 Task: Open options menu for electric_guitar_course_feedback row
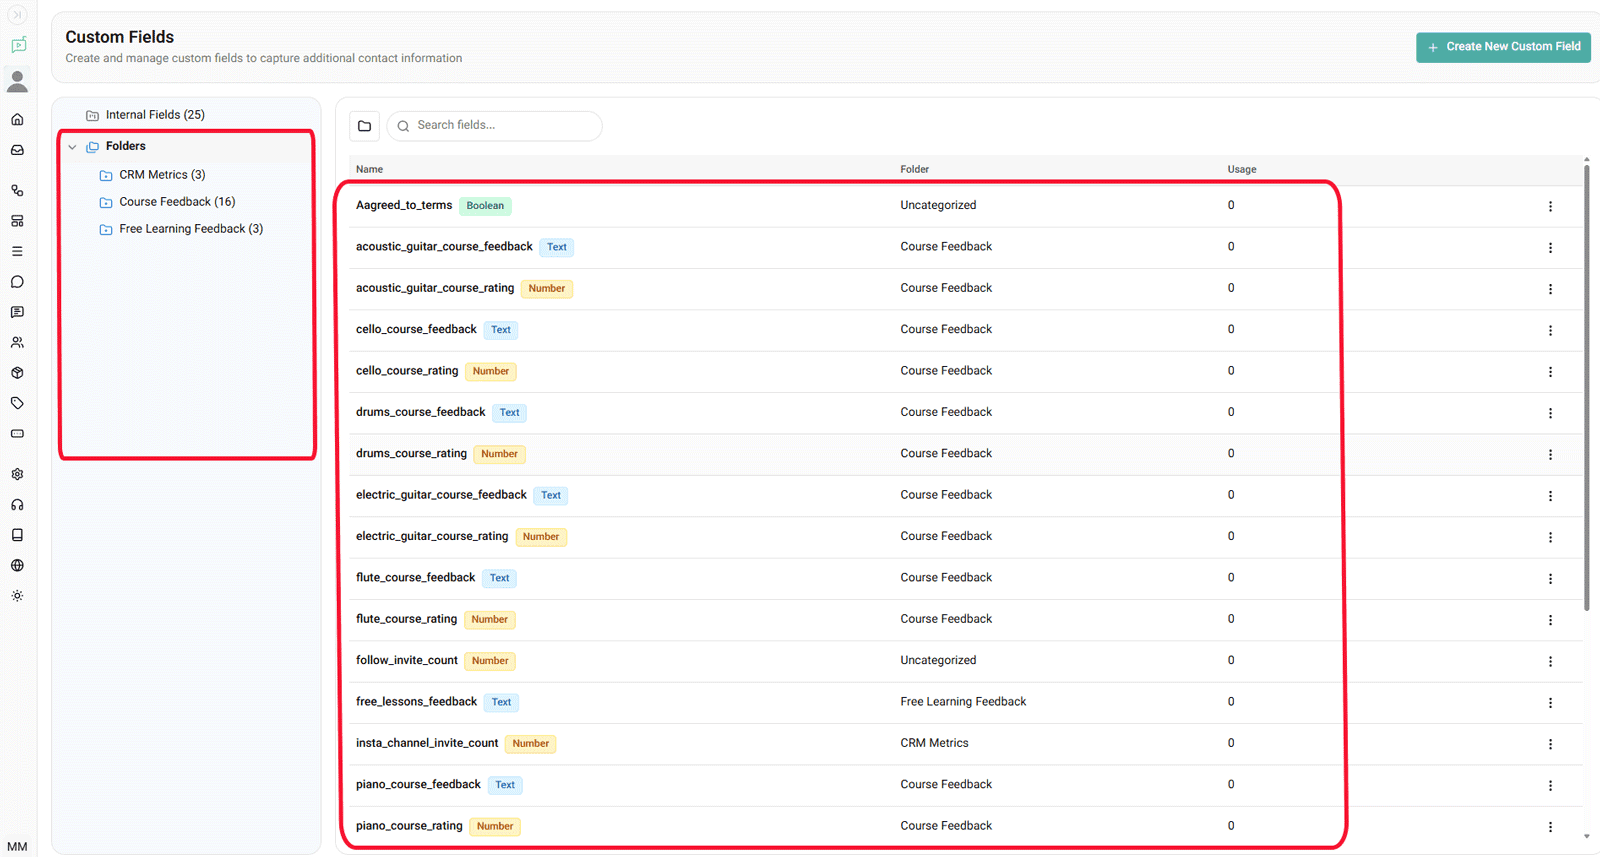[x=1550, y=496]
